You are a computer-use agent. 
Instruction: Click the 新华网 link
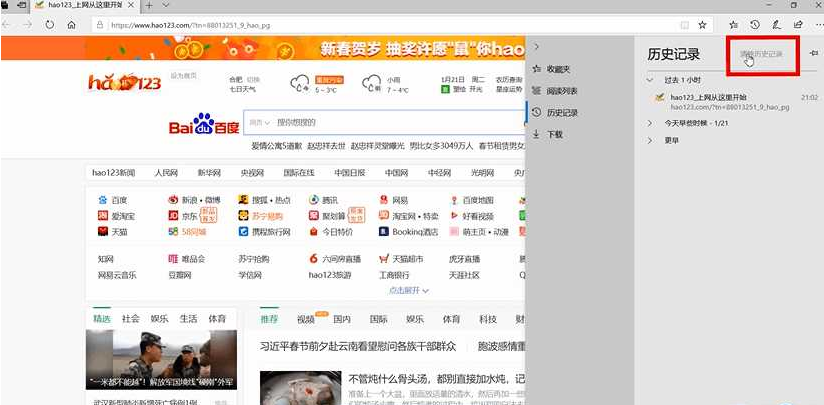pos(209,173)
